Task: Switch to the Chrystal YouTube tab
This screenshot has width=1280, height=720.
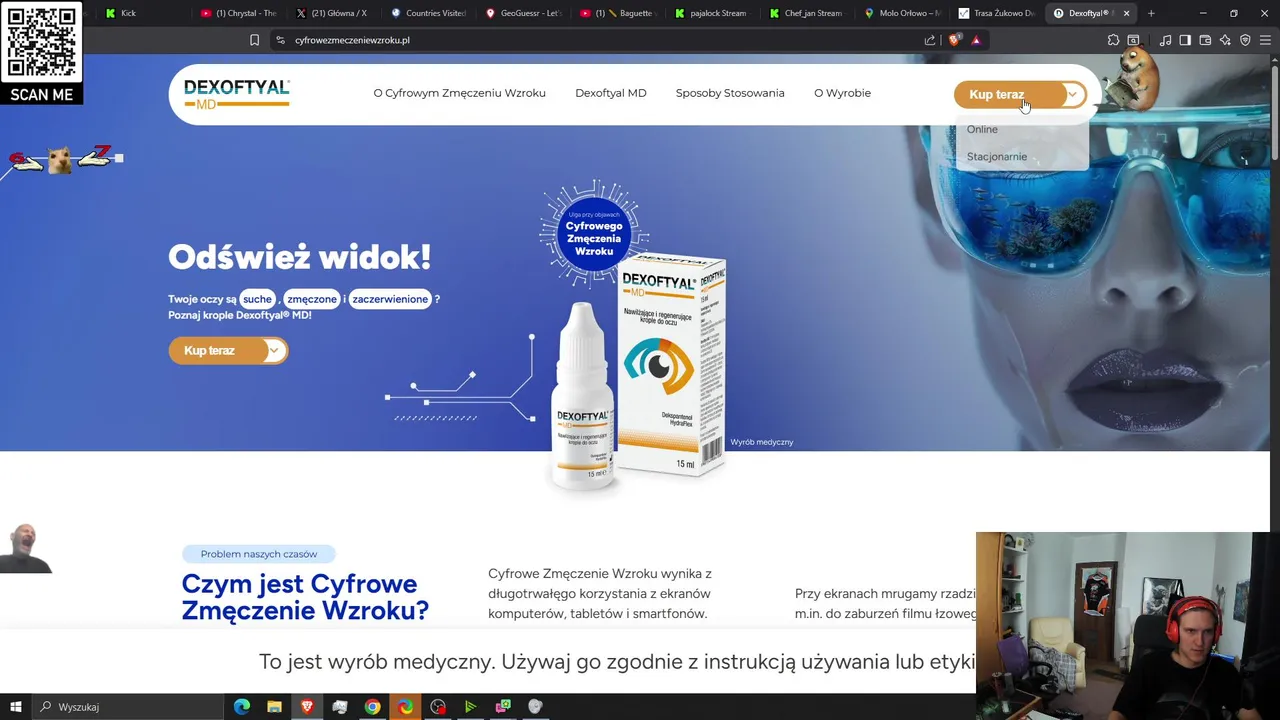Action: 240,13
